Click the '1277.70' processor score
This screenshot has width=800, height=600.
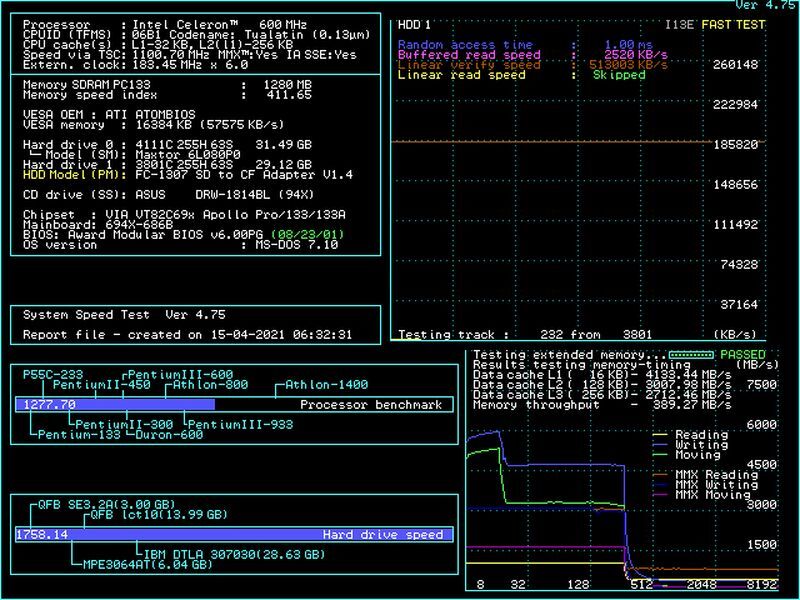pyautogui.click(x=49, y=405)
